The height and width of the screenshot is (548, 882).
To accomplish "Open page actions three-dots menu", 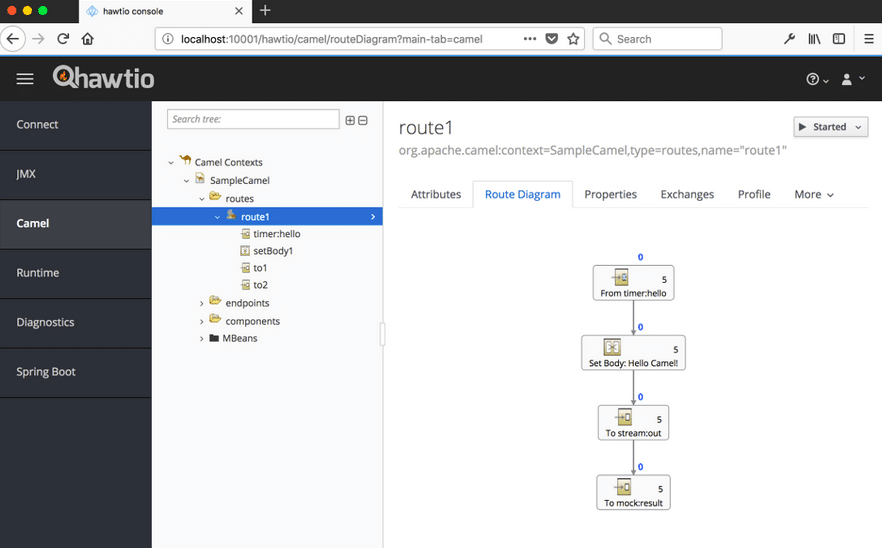I will 530,39.
